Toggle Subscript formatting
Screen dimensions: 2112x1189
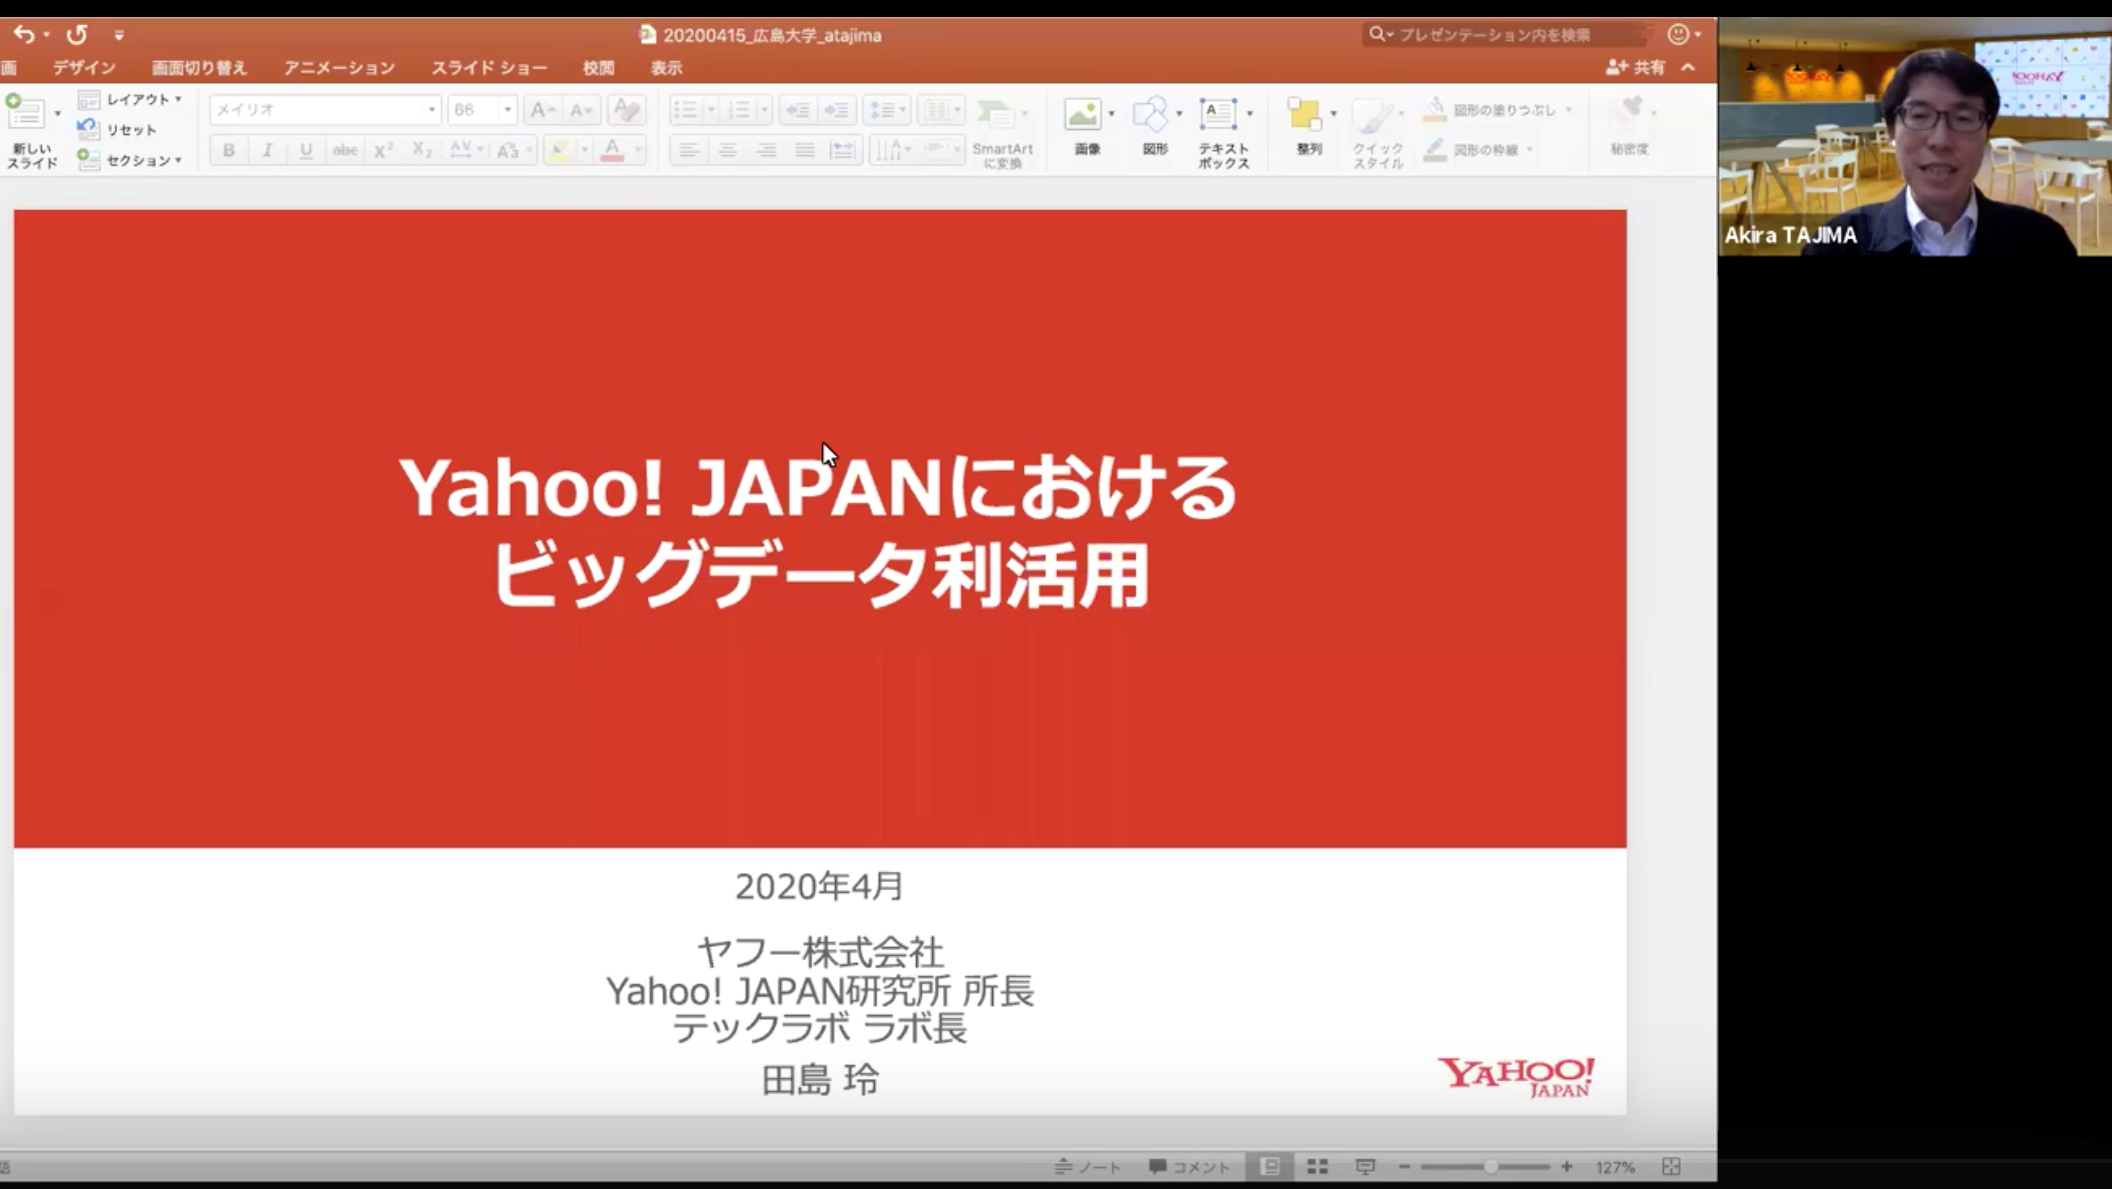[422, 150]
